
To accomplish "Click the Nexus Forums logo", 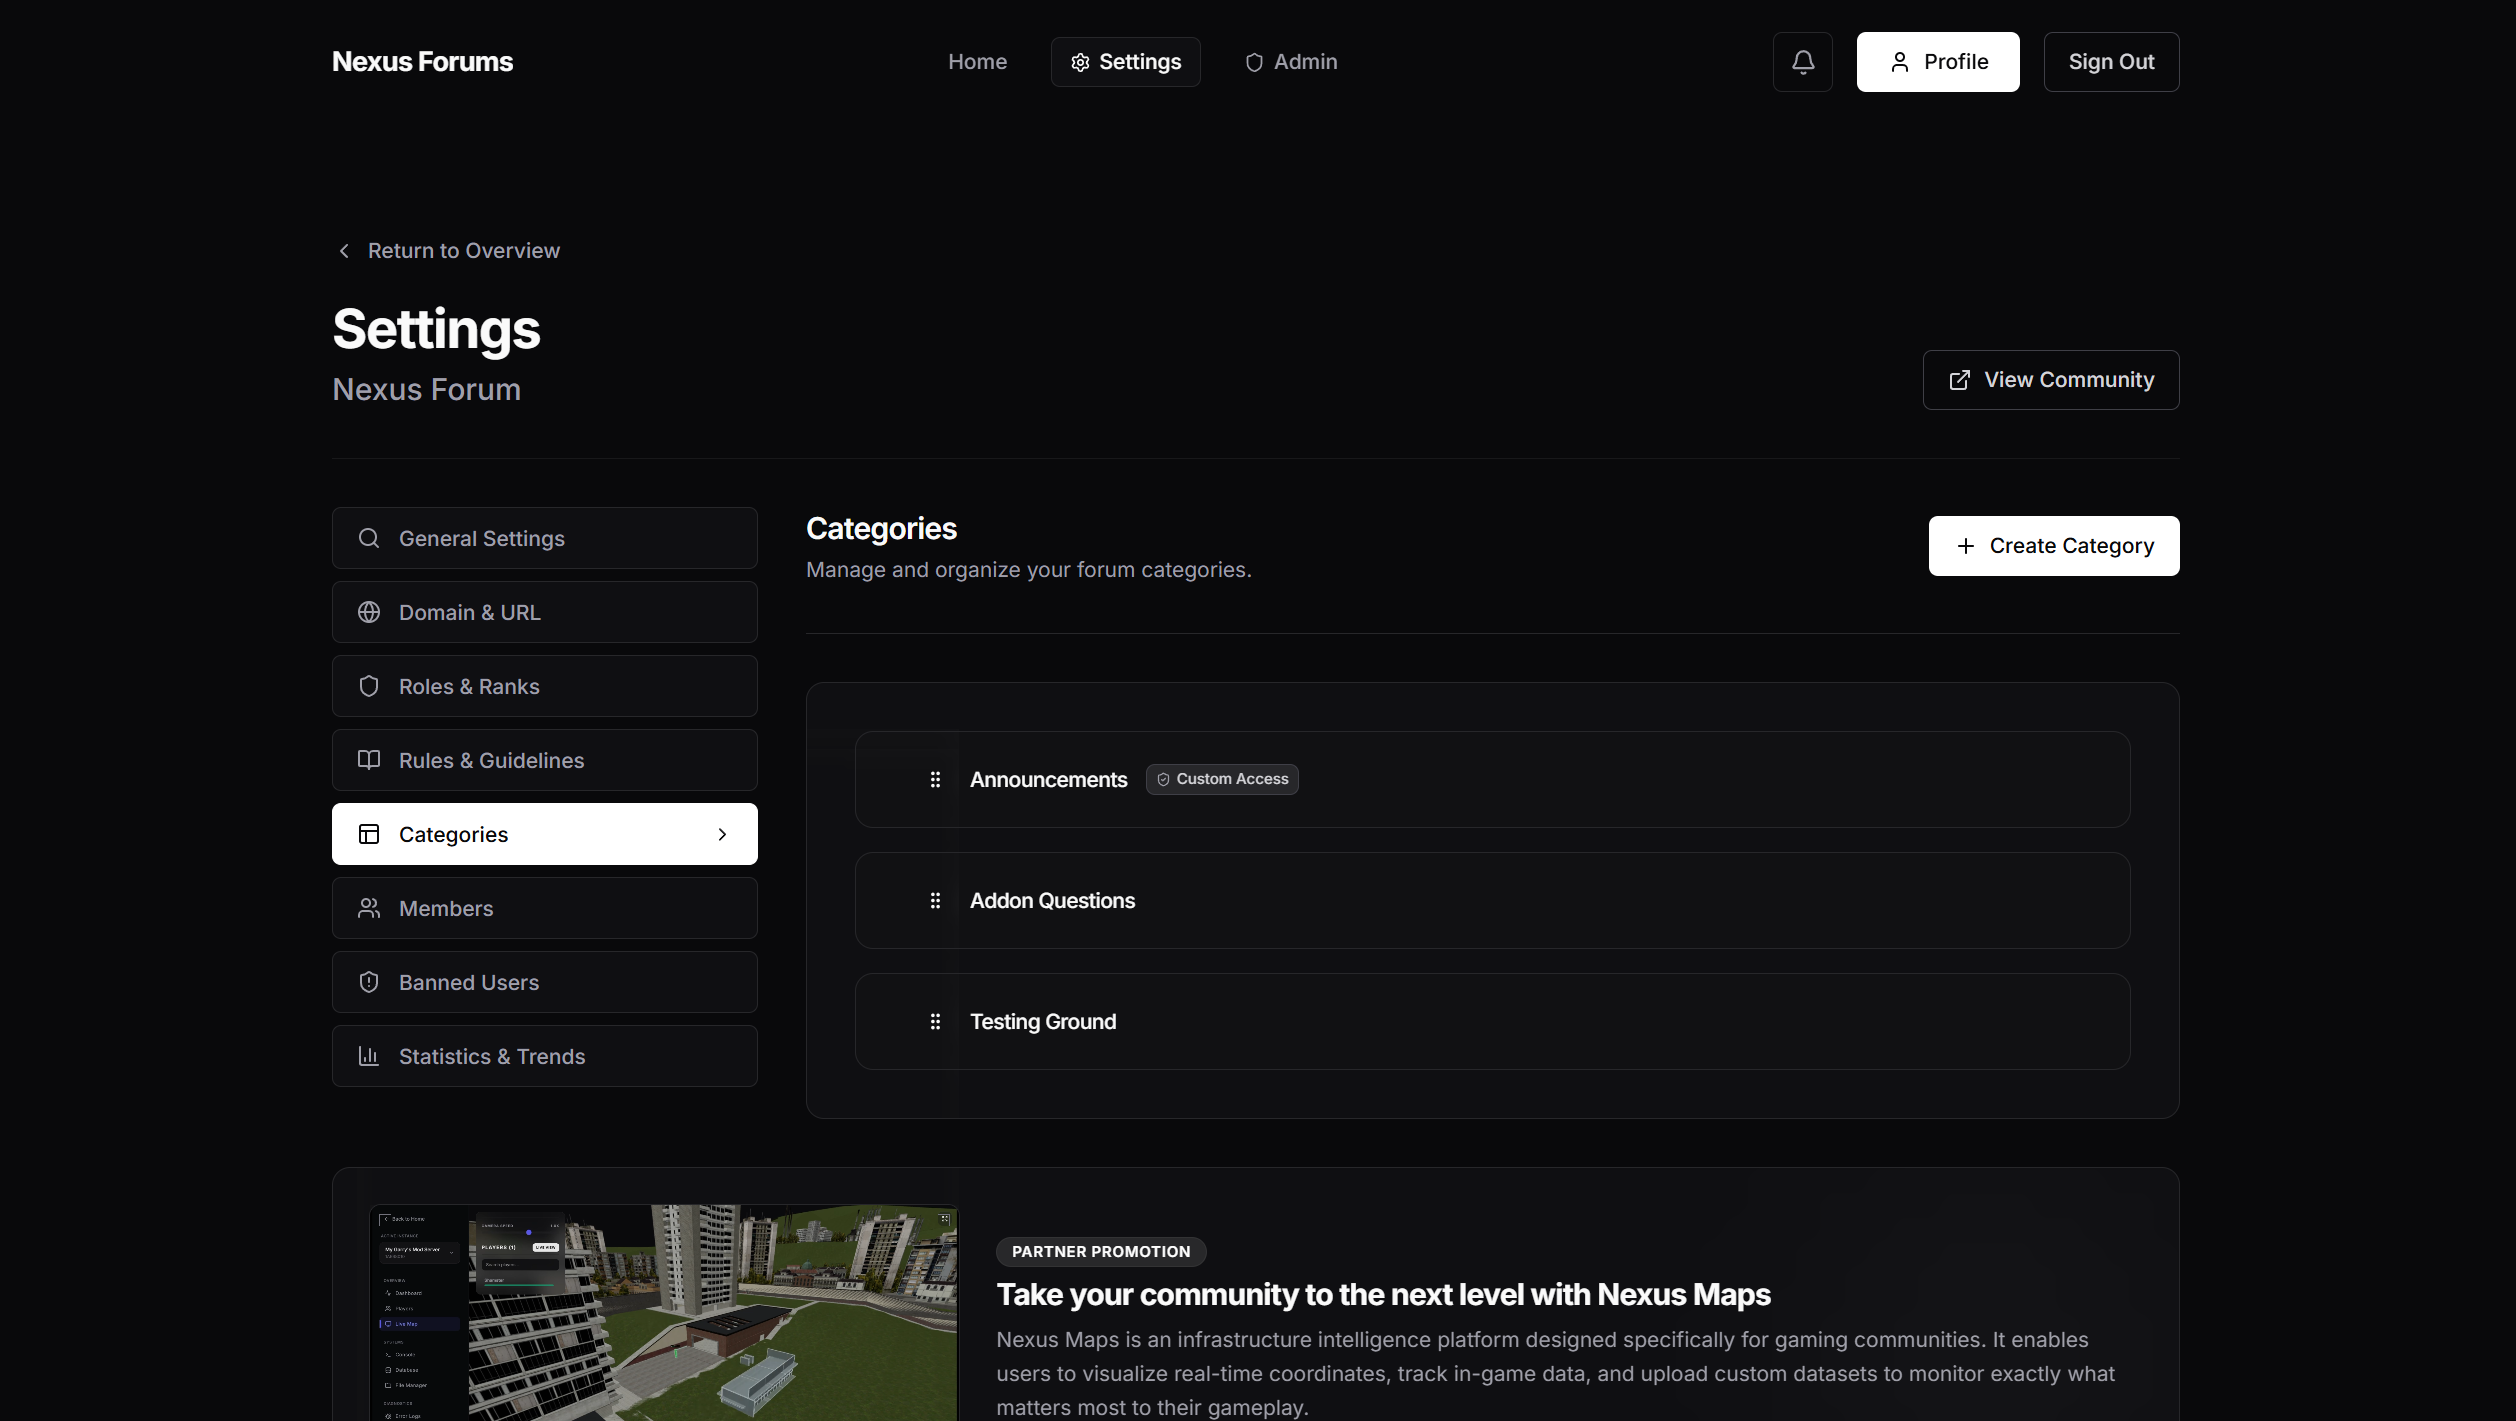I will (x=422, y=62).
